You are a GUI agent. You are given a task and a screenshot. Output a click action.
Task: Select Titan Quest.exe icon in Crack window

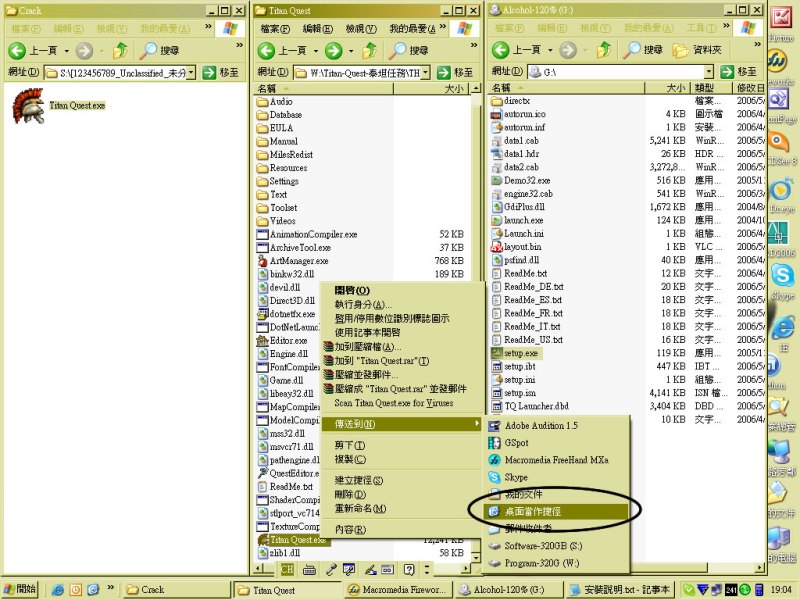pyautogui.click(x=29, y=106)
